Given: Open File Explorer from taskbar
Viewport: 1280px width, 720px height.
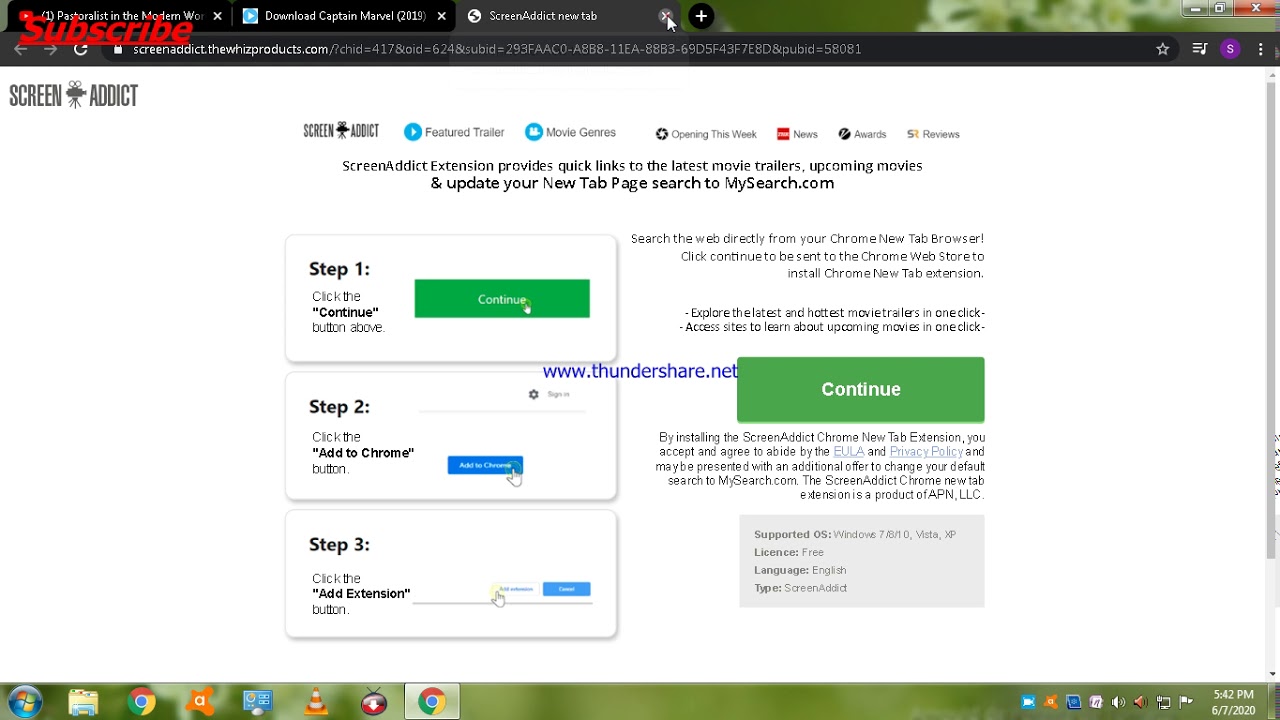Looking at the screenshot, I should point(84,702).
